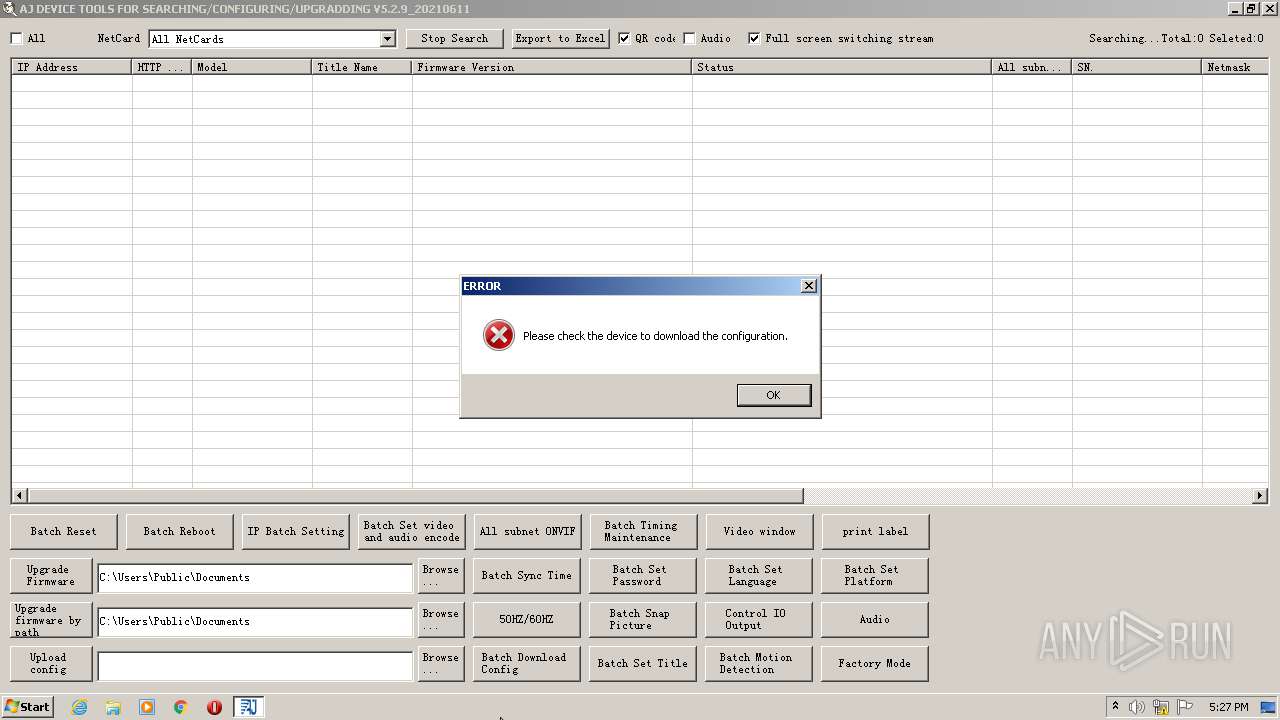Click the Audio button in the bottom button grid

click(x=876, y=619)
